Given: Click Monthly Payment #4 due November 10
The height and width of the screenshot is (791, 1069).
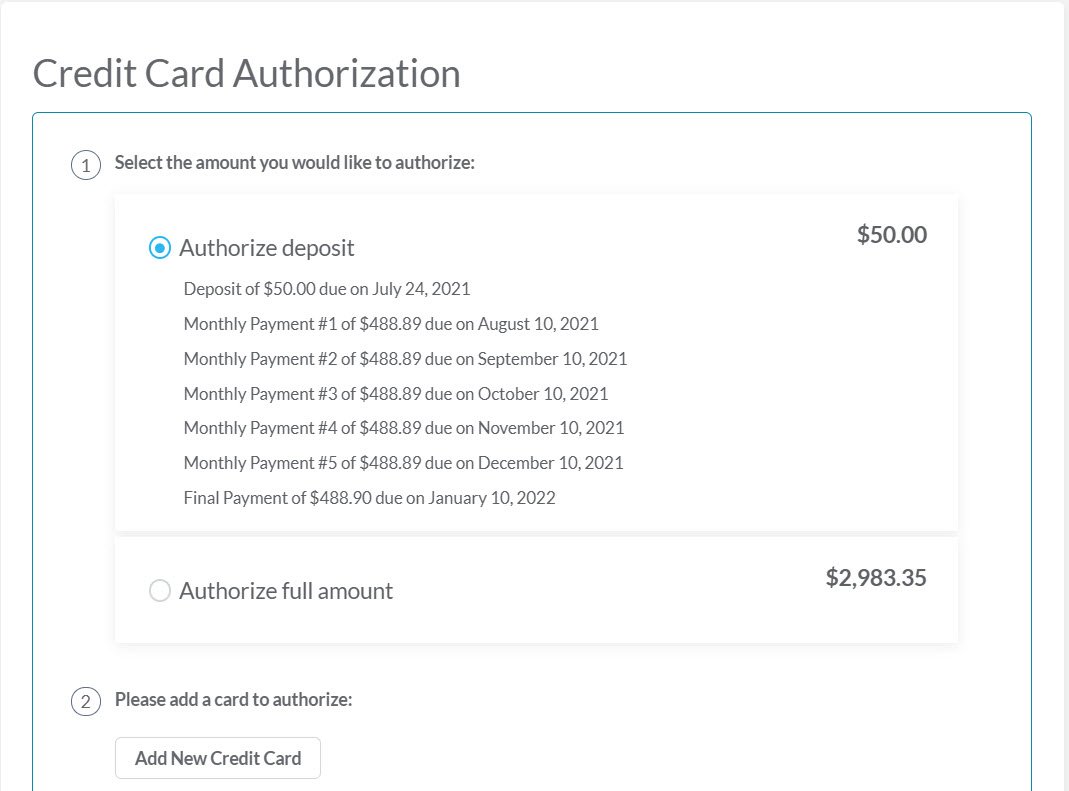Looking at the screenshot, I should [404, 428].
